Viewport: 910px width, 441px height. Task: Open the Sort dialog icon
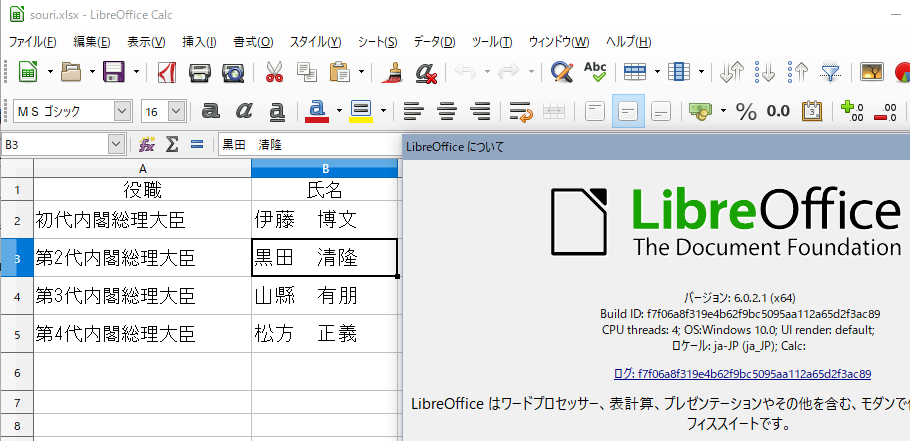[731, 72]
